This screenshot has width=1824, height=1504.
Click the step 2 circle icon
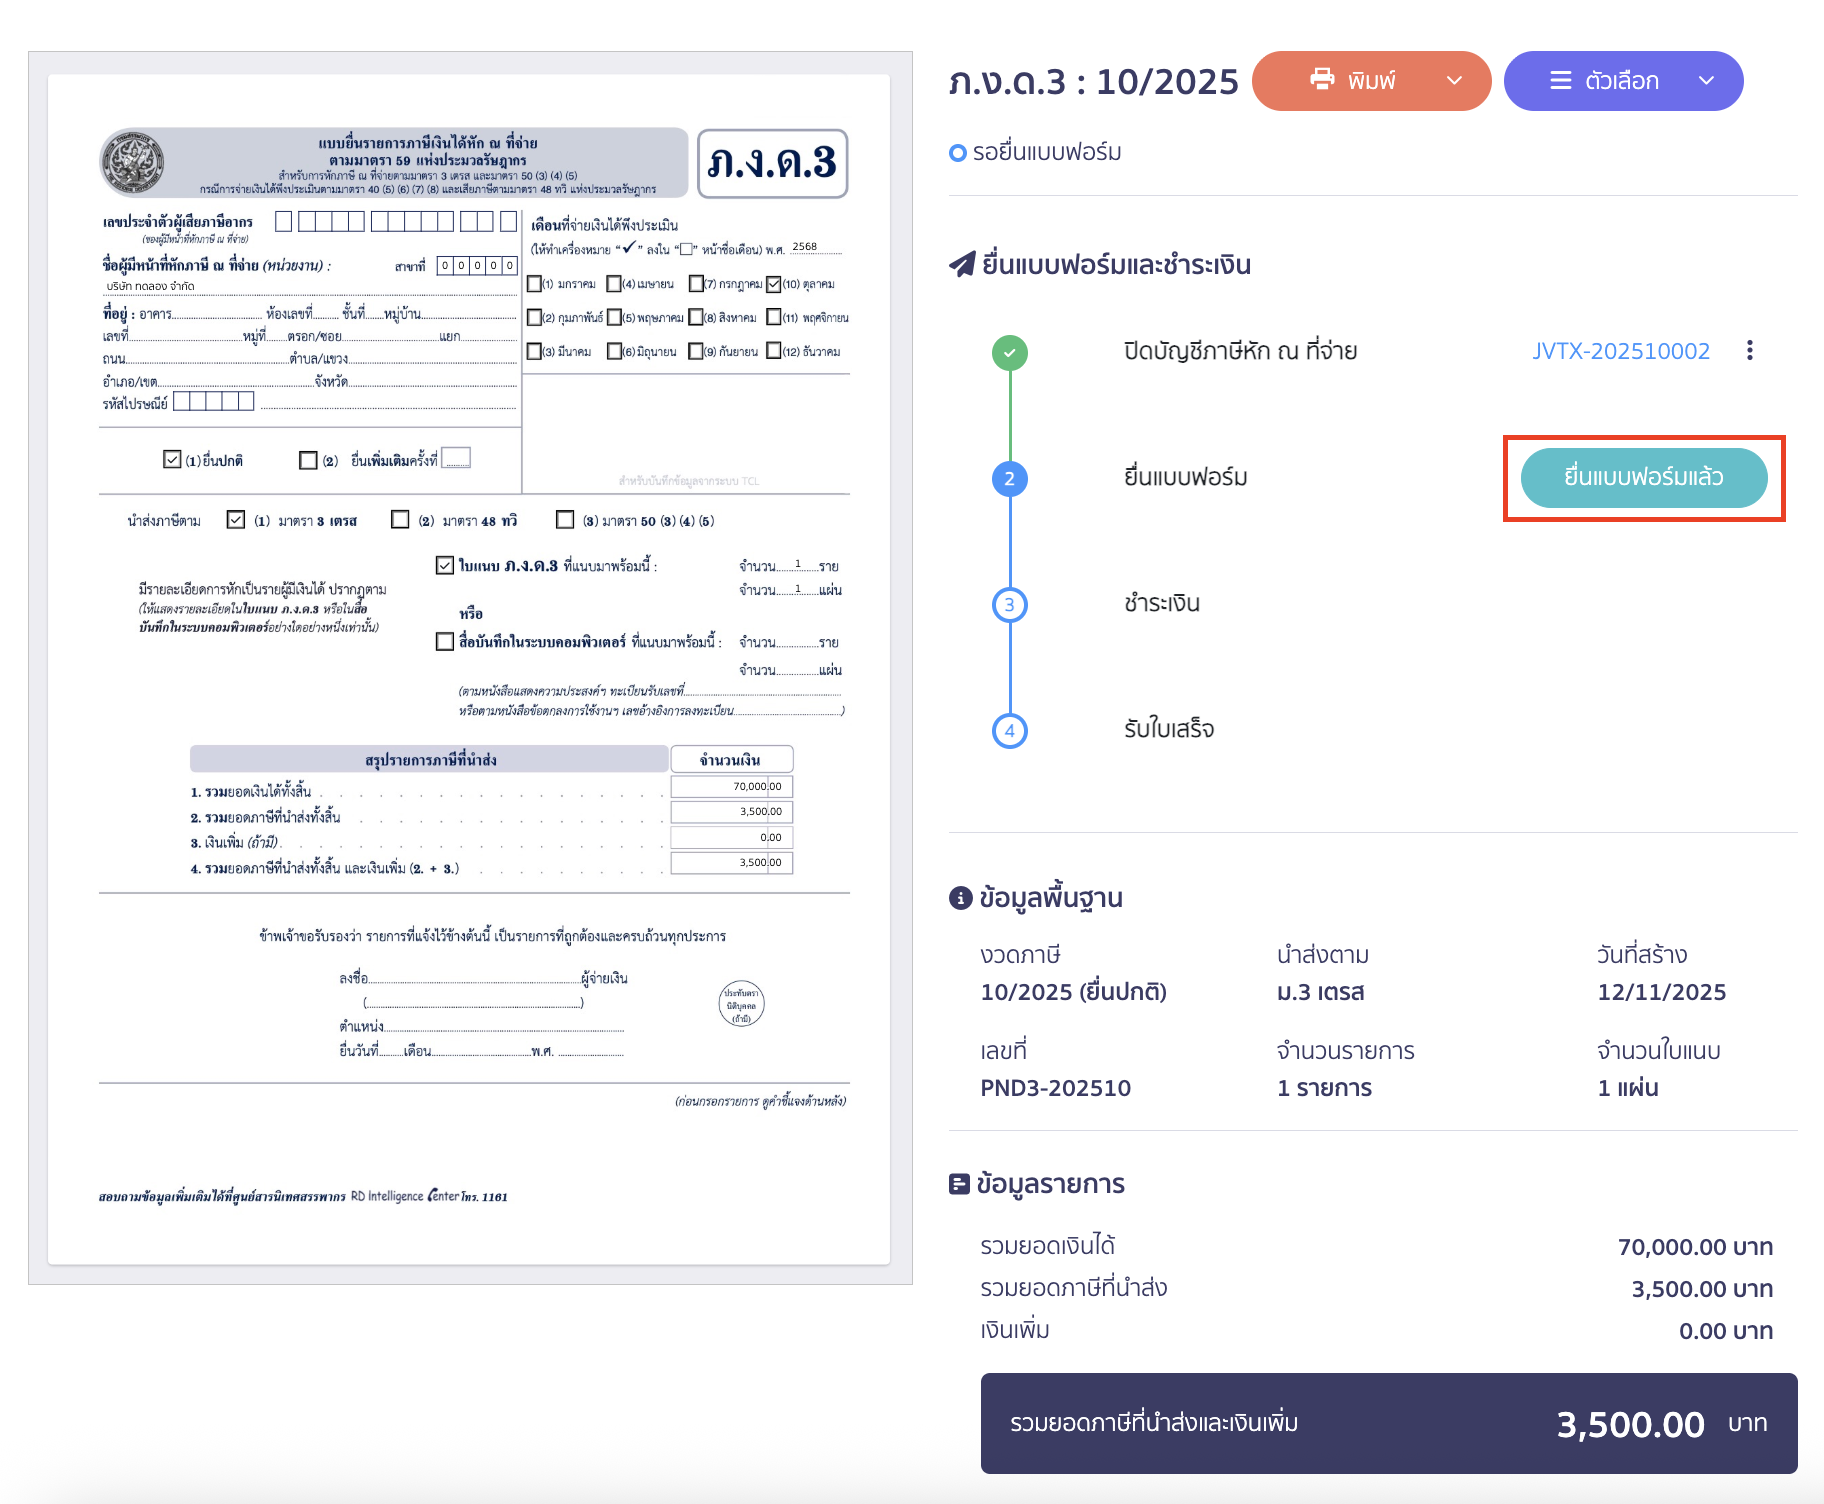(x=1009, y=479)
